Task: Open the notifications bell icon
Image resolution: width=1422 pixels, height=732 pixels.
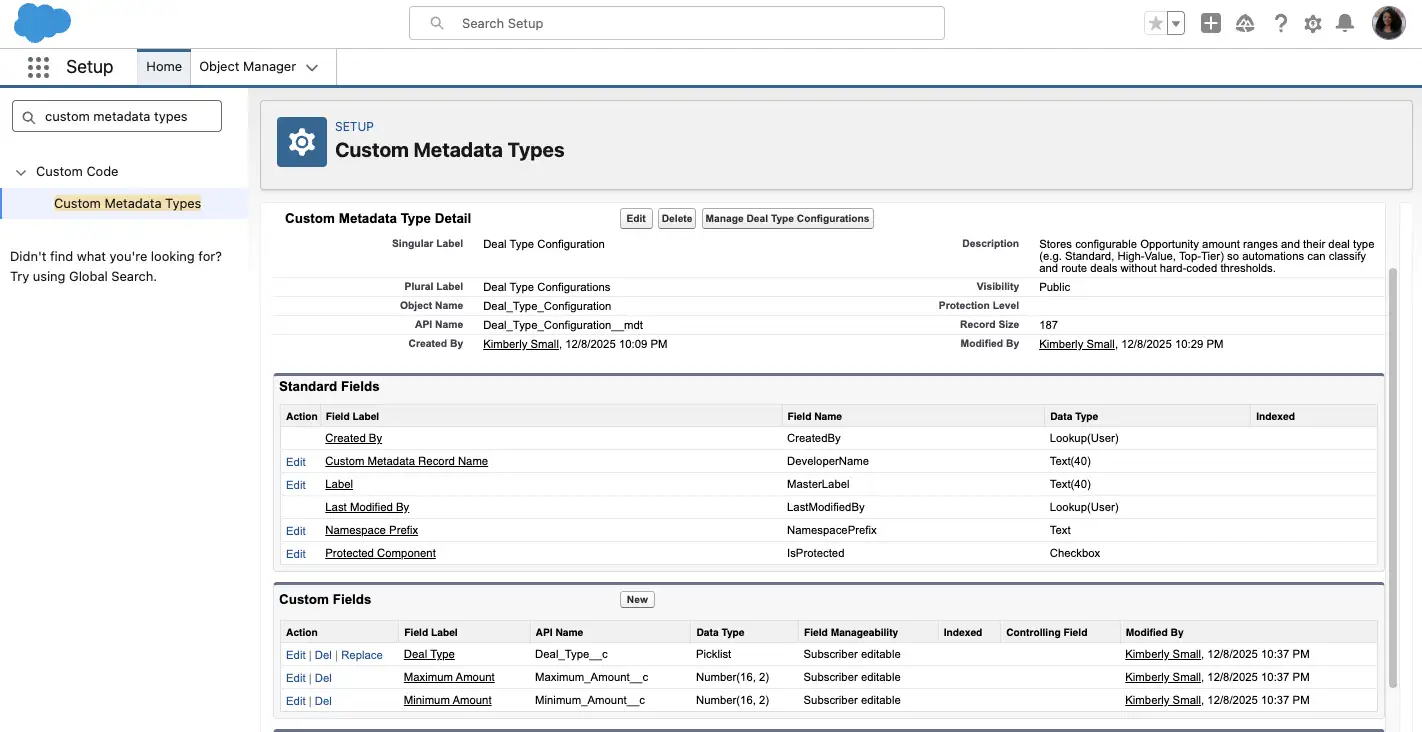Action: click(x=1345, y=24)
